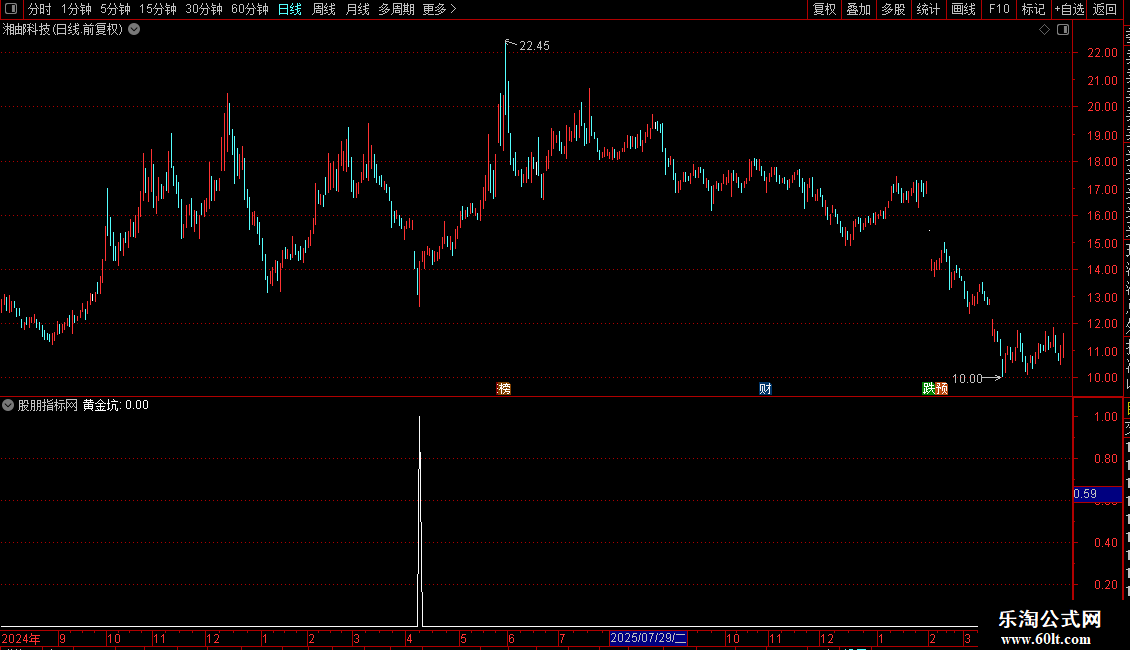Open the 画线 drawing tools
This screenshot has width=1130, height=650.
964,9
